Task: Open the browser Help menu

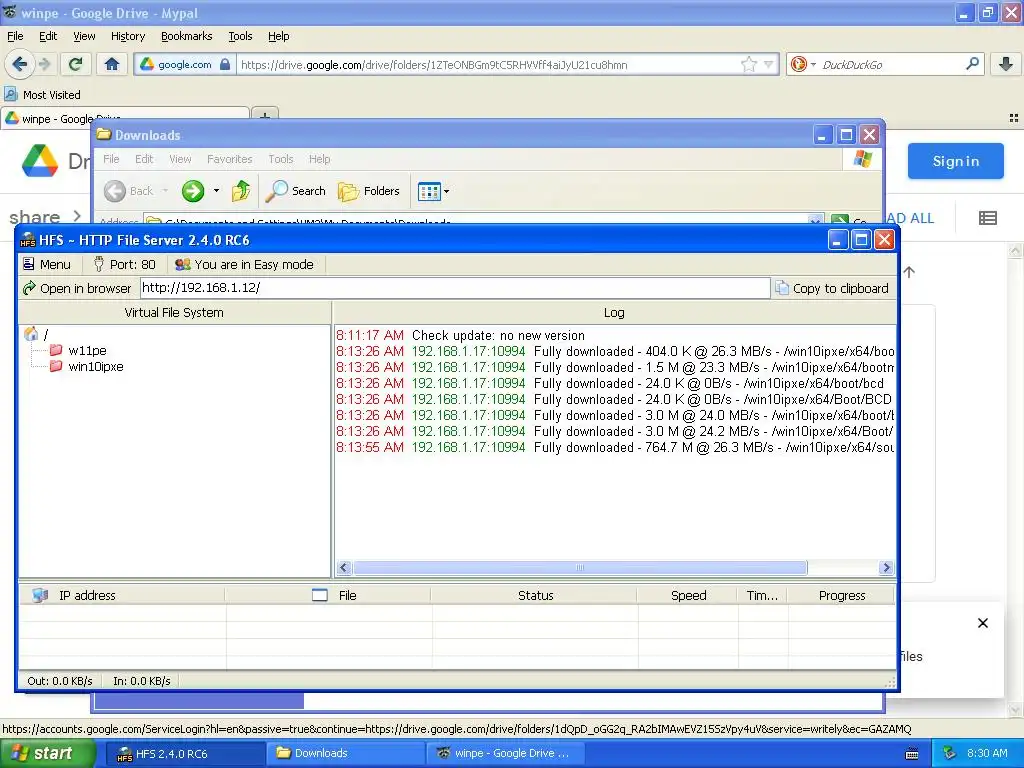Action: tap(278, 36)
